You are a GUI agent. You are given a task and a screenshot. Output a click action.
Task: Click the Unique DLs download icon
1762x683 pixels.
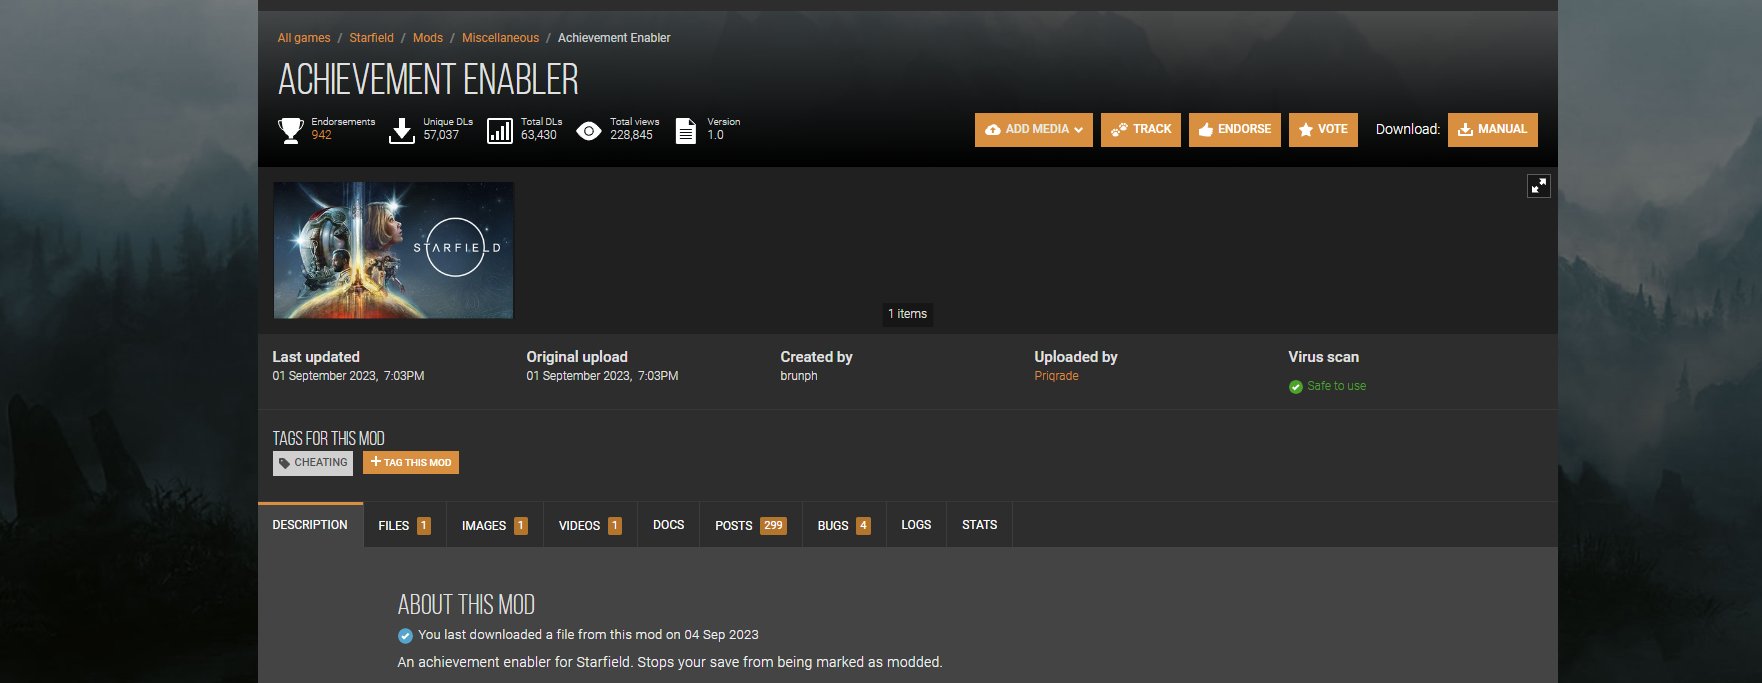(x=401, y=130)
